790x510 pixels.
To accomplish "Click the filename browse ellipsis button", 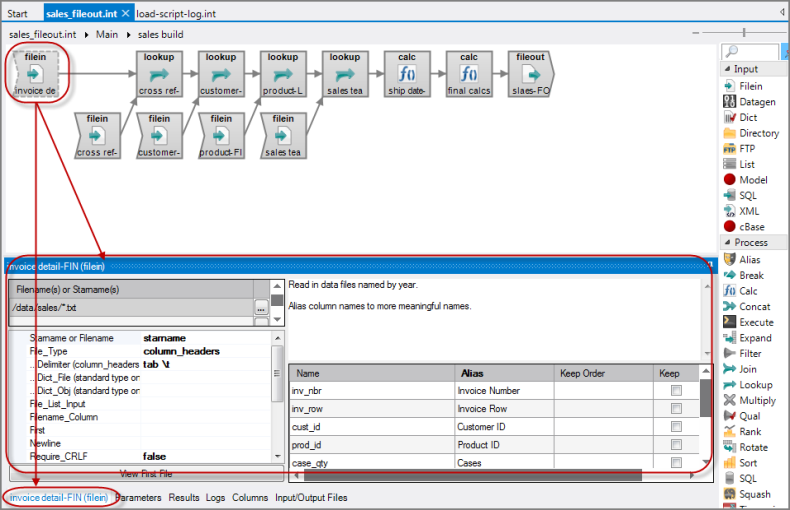I will click(x=261, y=307).
